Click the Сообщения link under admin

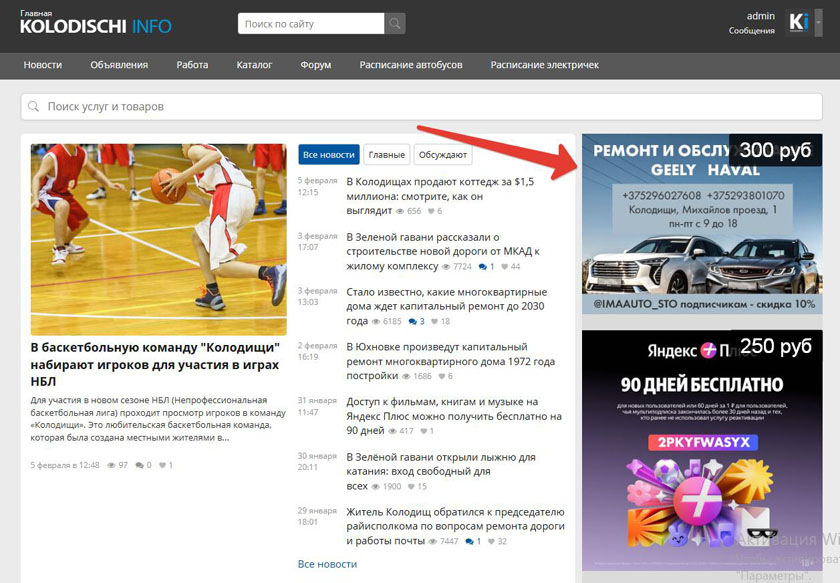(751, 31)
